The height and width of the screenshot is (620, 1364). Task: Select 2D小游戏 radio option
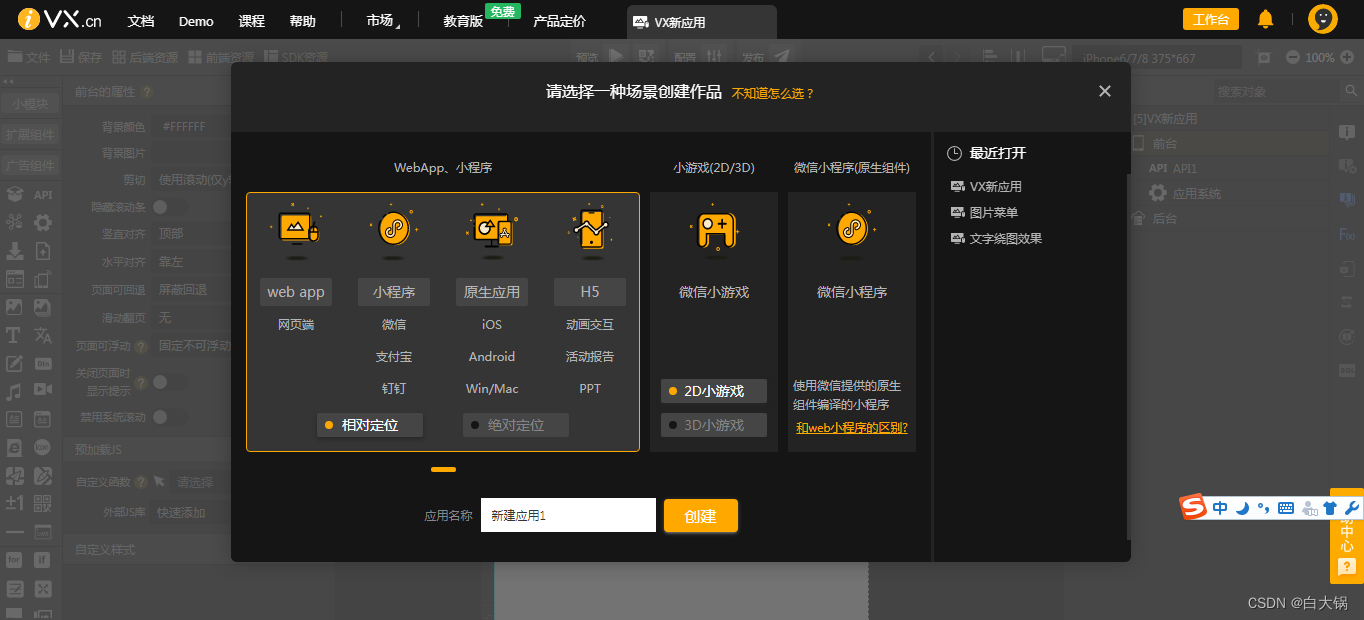(x=714, y=391)
